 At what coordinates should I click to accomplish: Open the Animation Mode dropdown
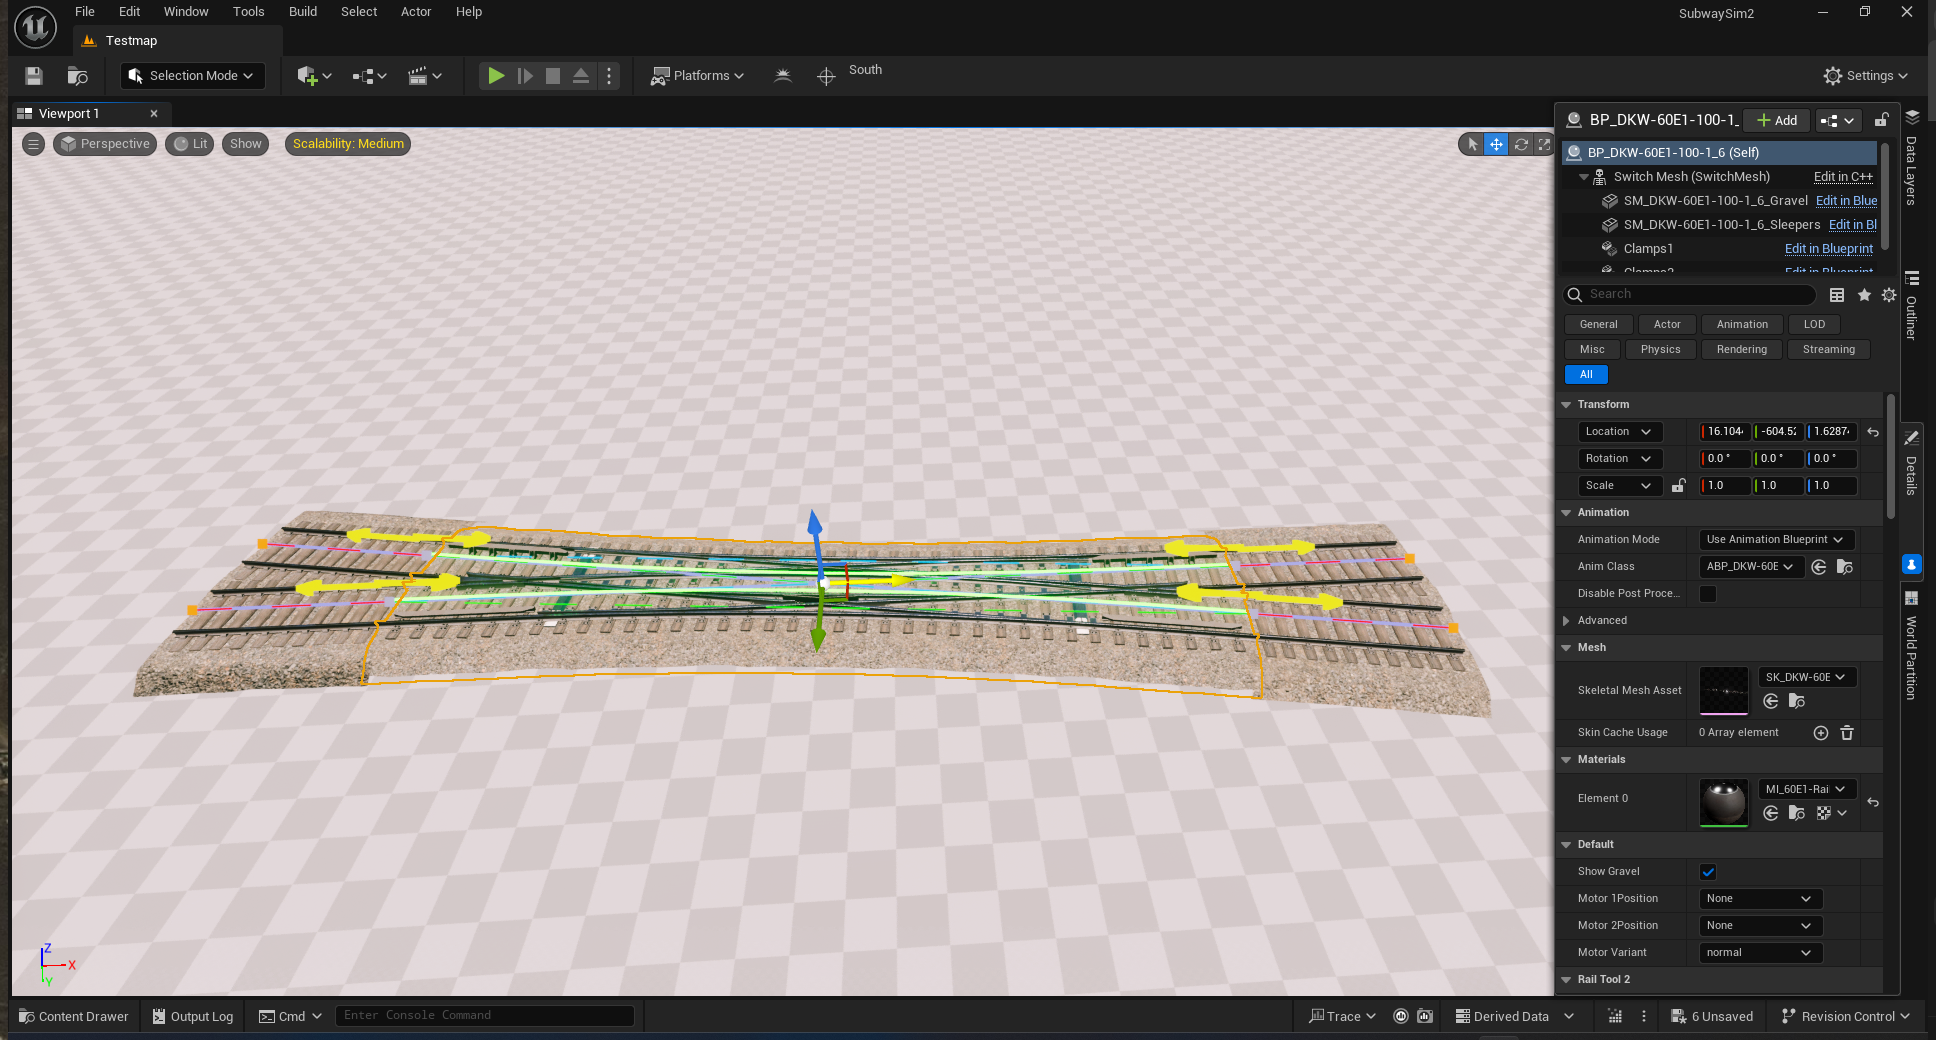1776,540
